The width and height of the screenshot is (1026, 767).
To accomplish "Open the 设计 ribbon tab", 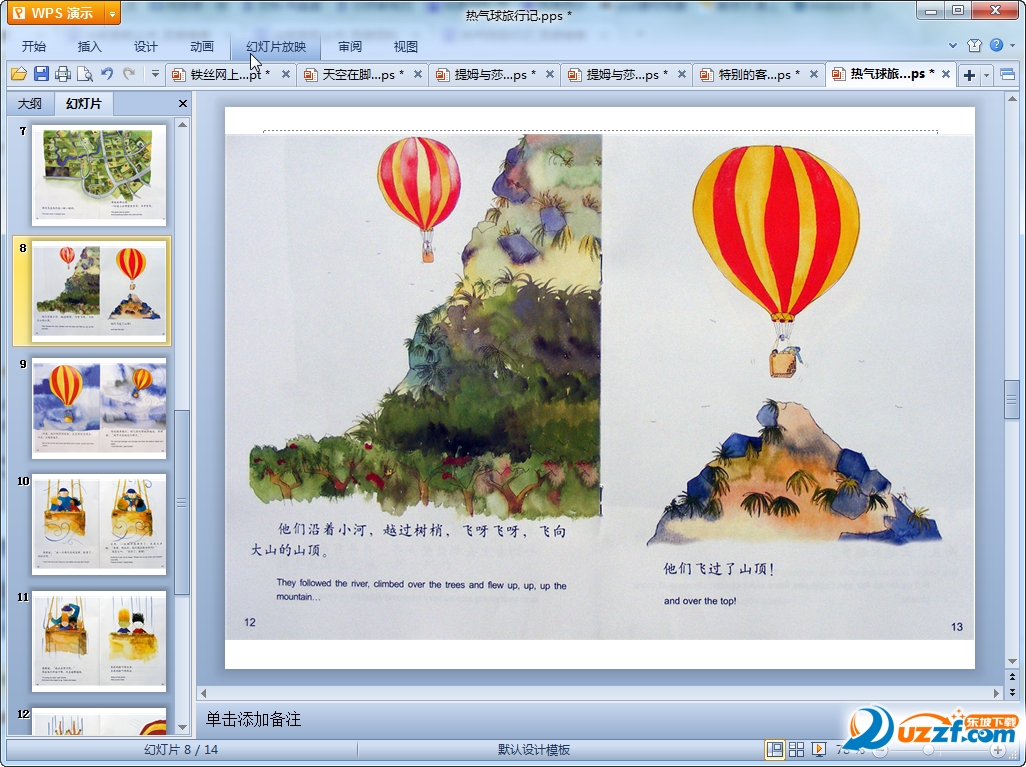I will [146, 46].
